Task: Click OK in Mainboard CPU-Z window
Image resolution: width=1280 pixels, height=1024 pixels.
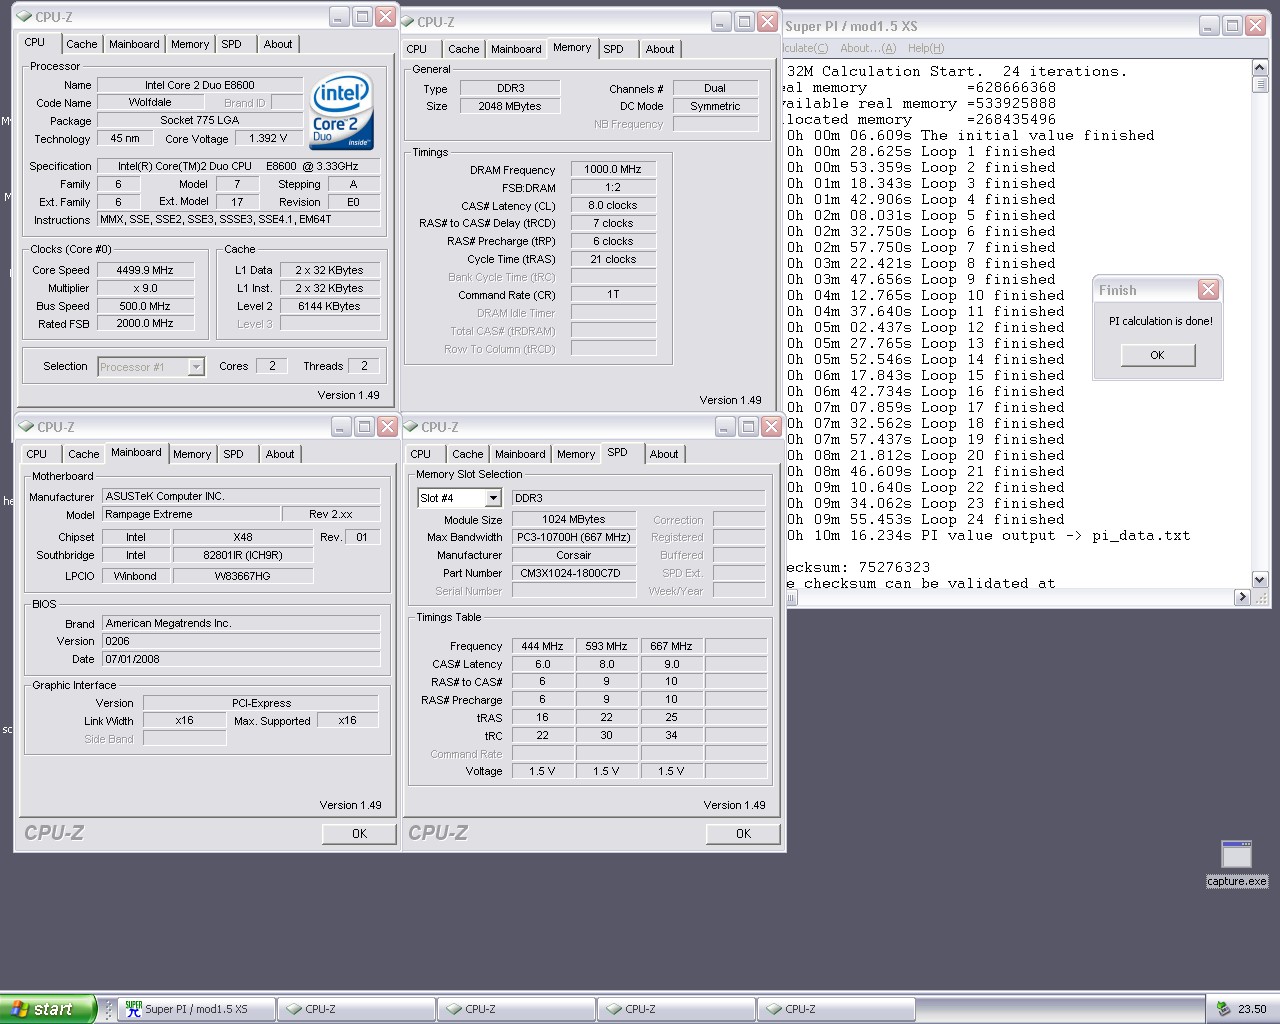Action: 359,834
